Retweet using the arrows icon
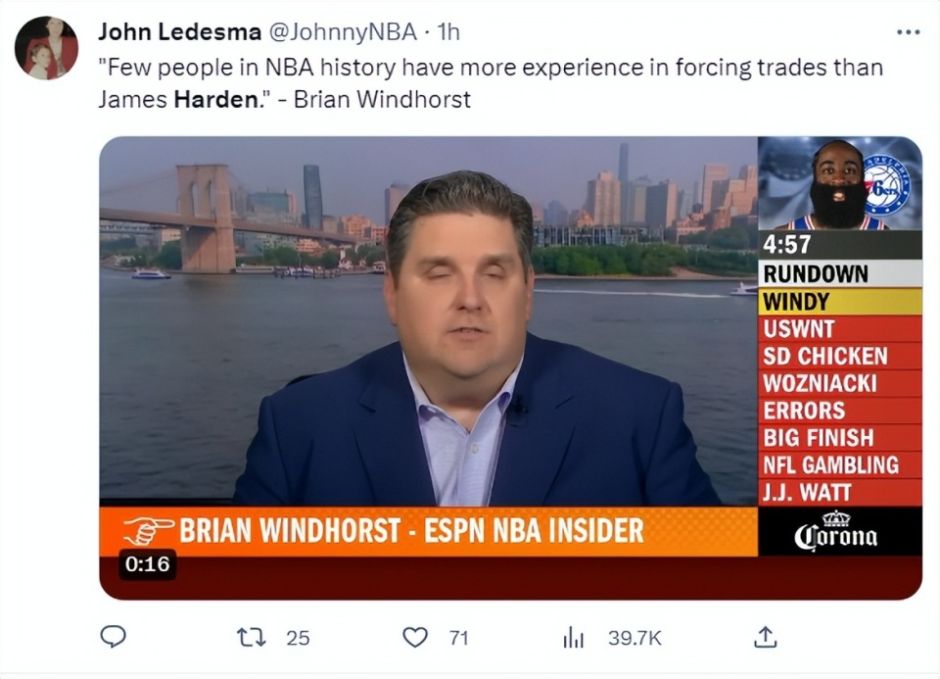The height and width of the screenshot is (679, 940). pos(252,638)
